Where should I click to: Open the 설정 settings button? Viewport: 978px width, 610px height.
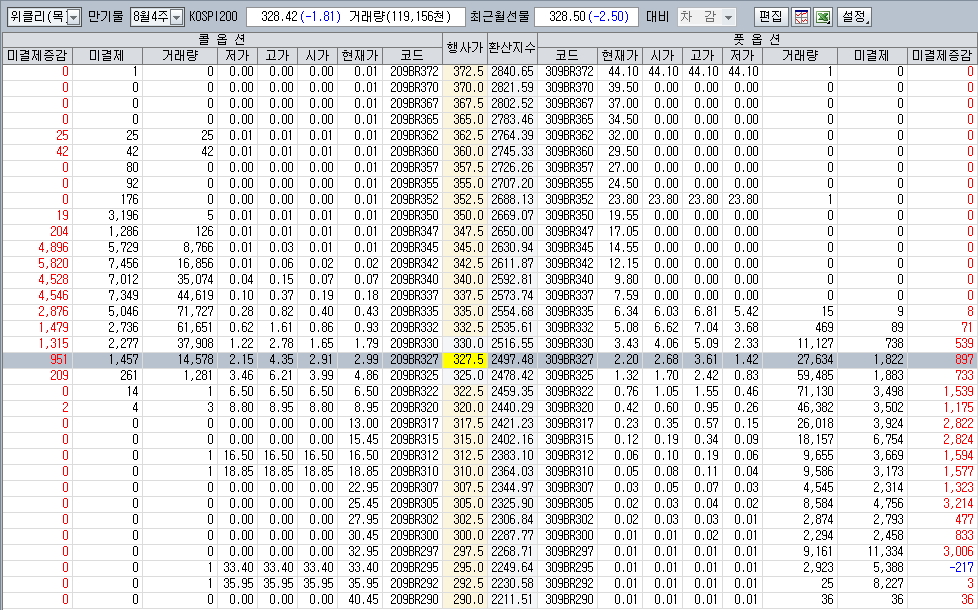click(854, 17)
